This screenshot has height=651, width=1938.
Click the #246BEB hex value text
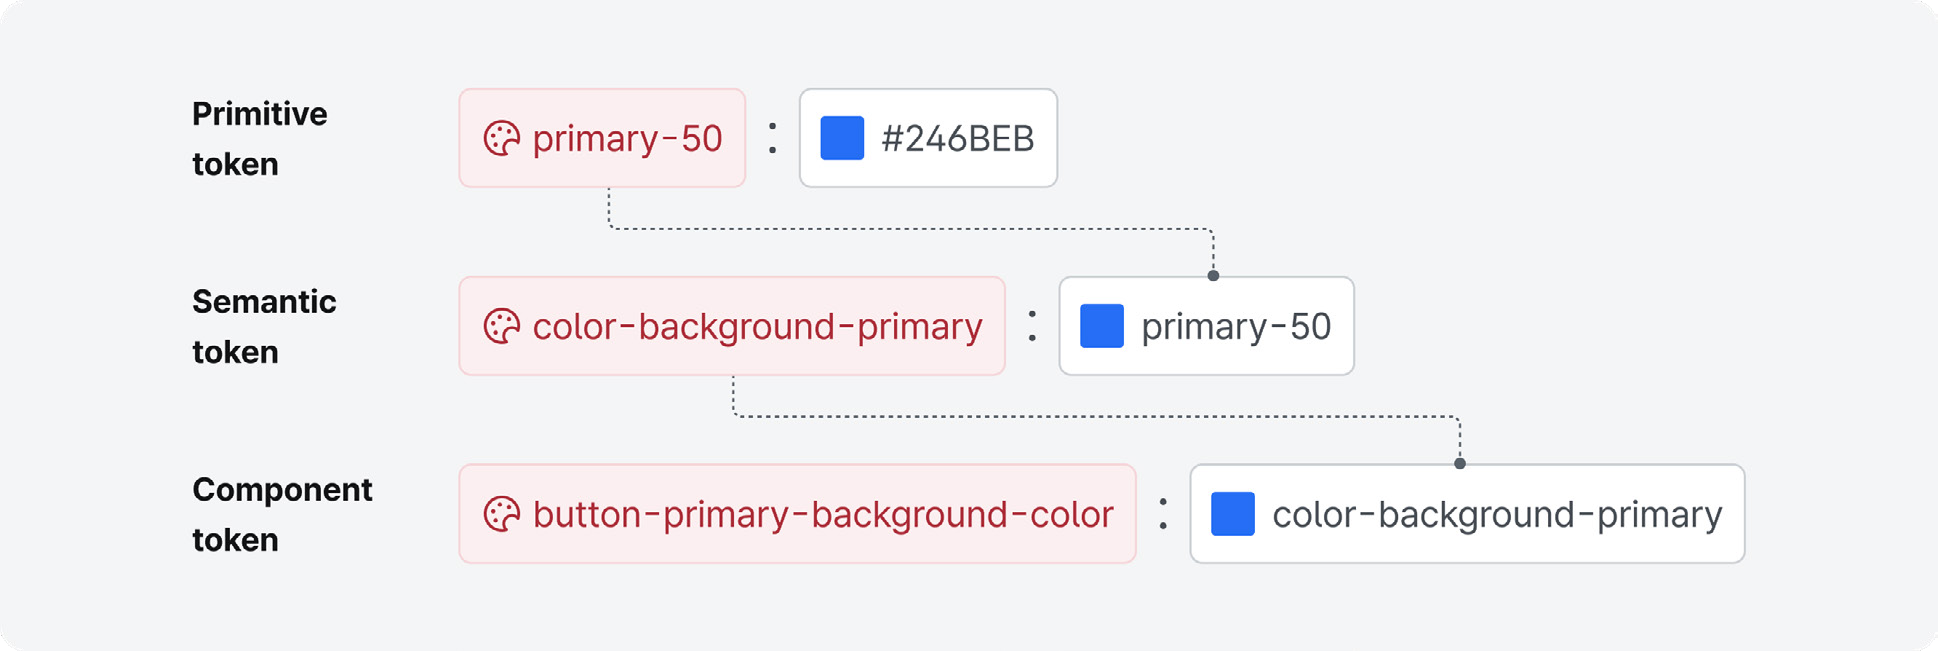958,138
